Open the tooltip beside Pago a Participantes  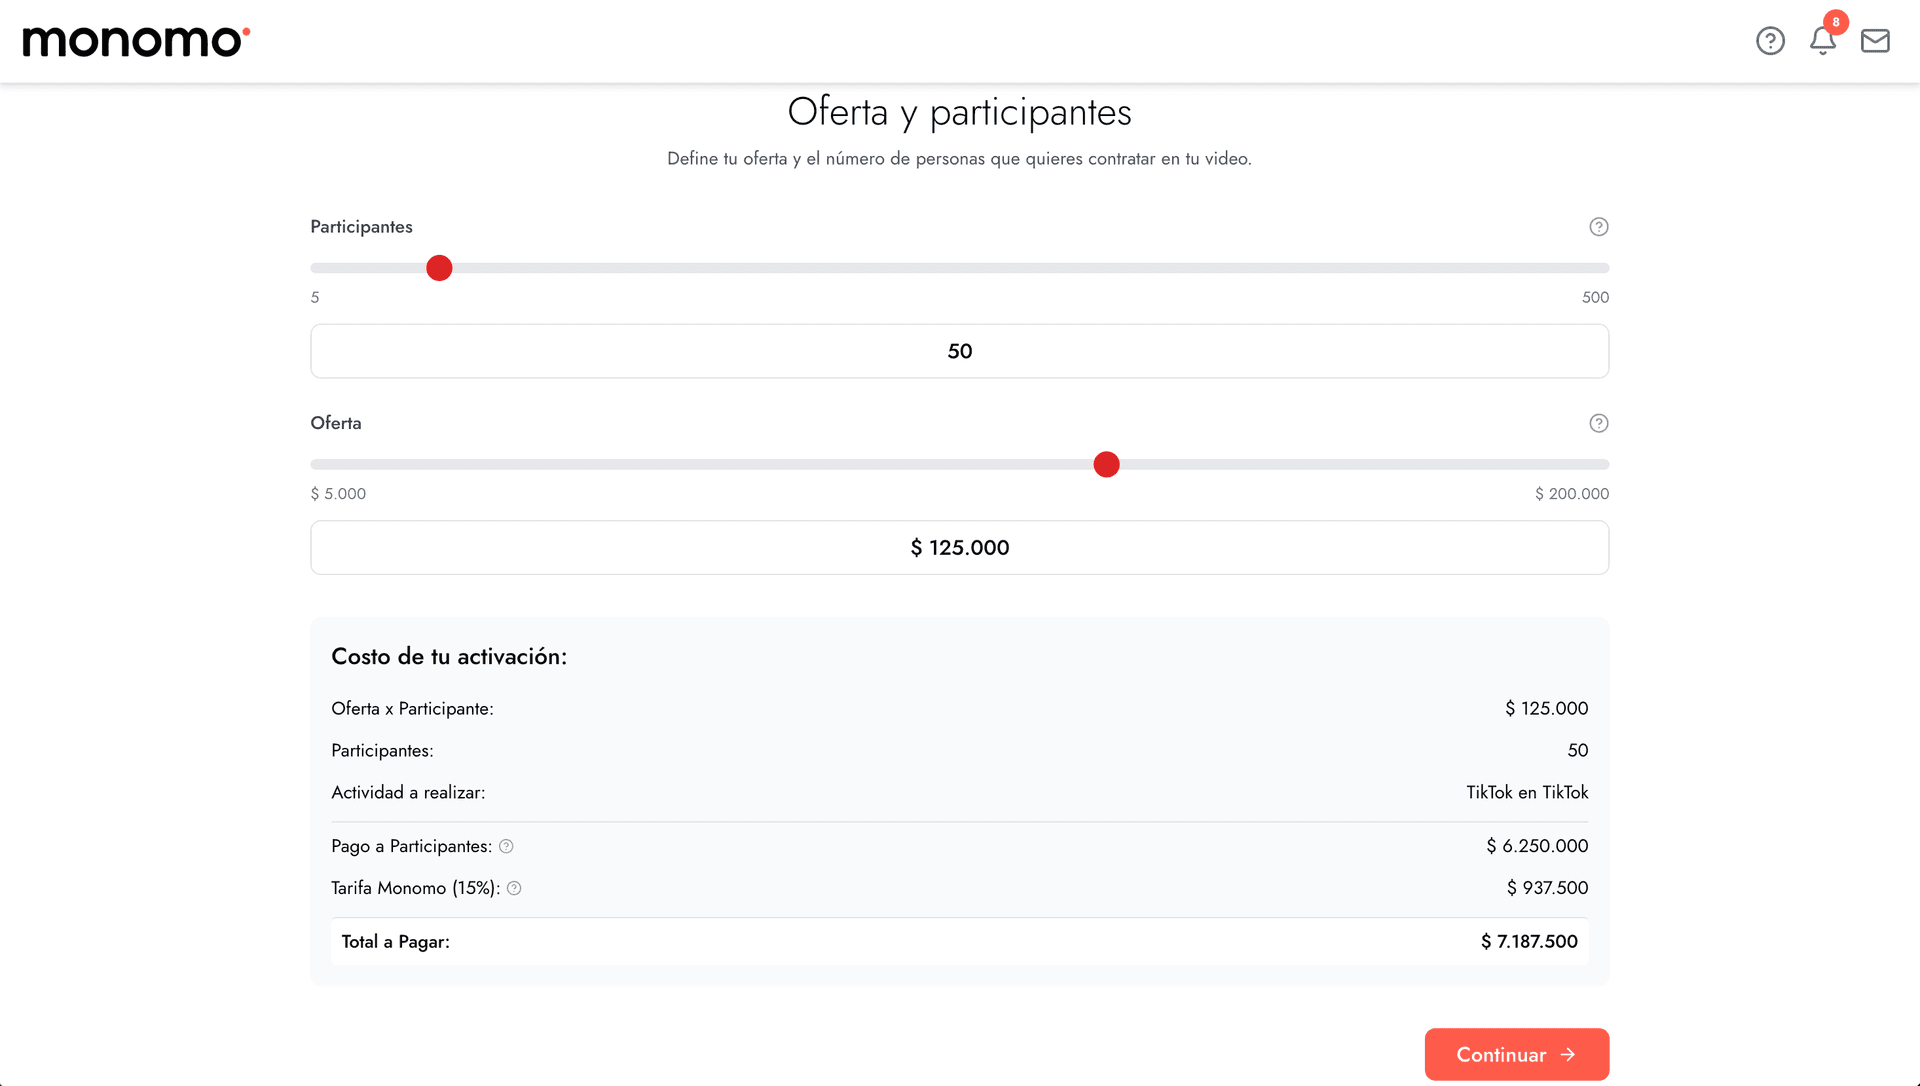[506, 846]
